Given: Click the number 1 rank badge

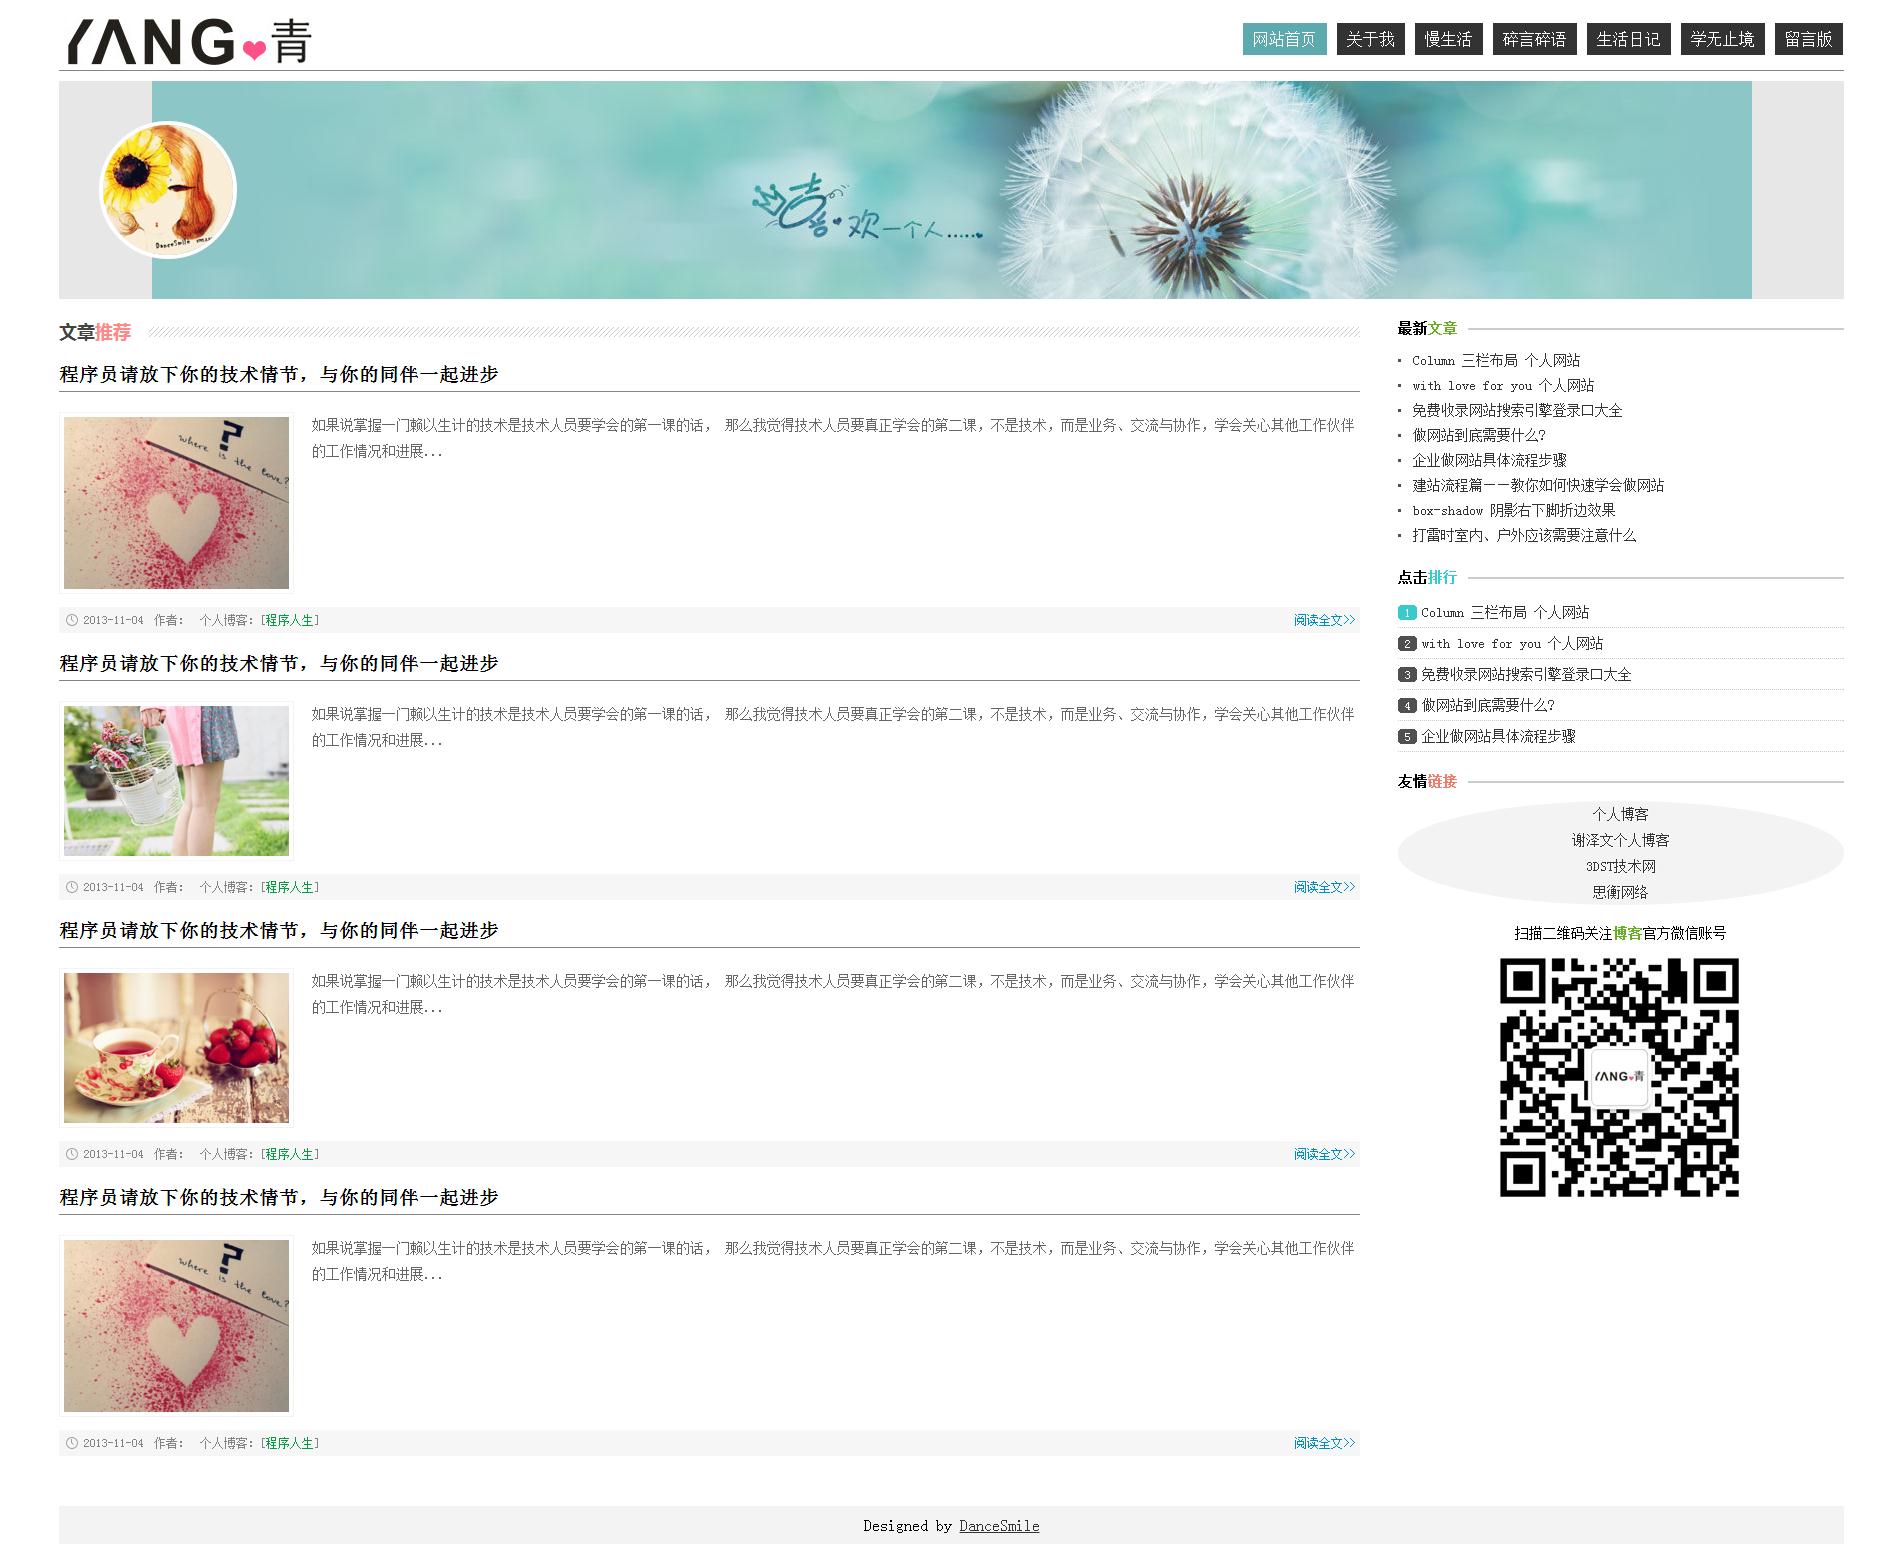Looking at the screenshot, I should (1407, 613).
